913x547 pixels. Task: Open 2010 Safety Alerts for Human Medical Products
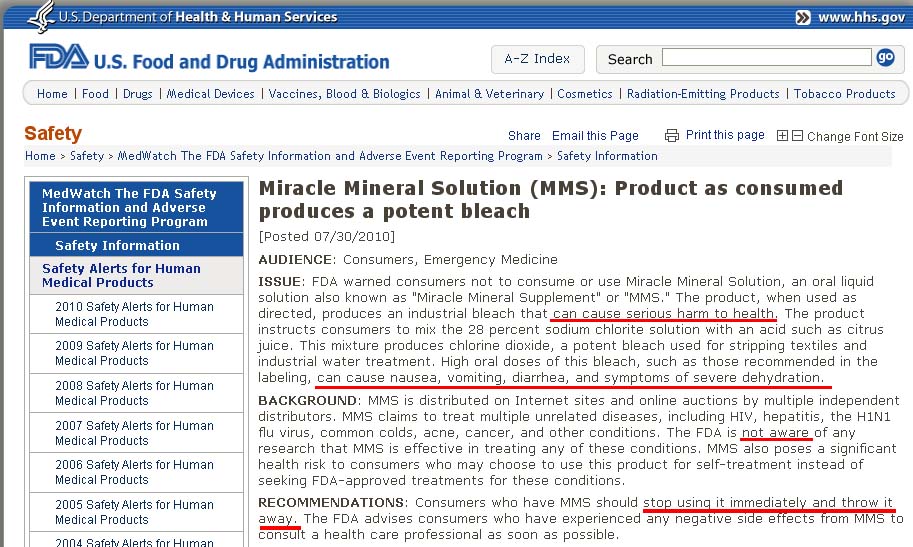point(135,314)
